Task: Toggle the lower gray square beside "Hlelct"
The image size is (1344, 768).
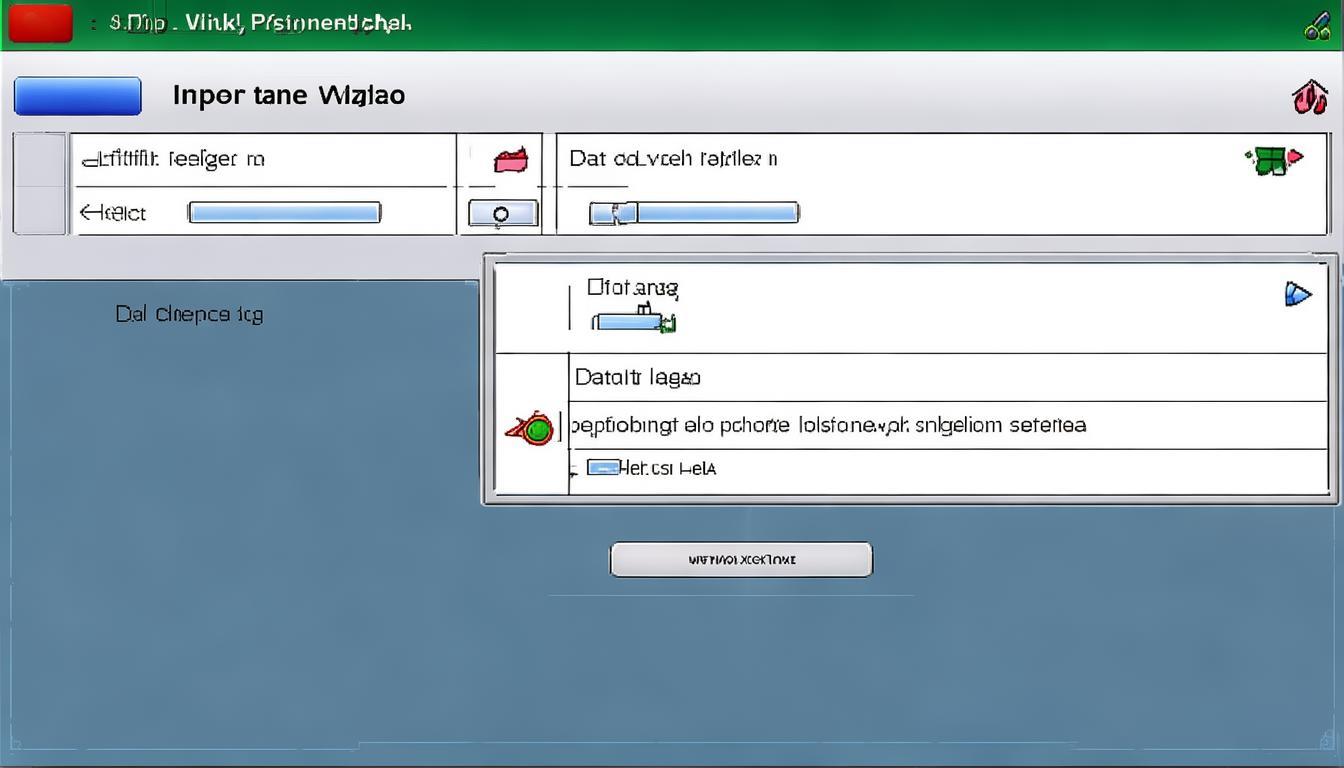Action: (40, 210)
